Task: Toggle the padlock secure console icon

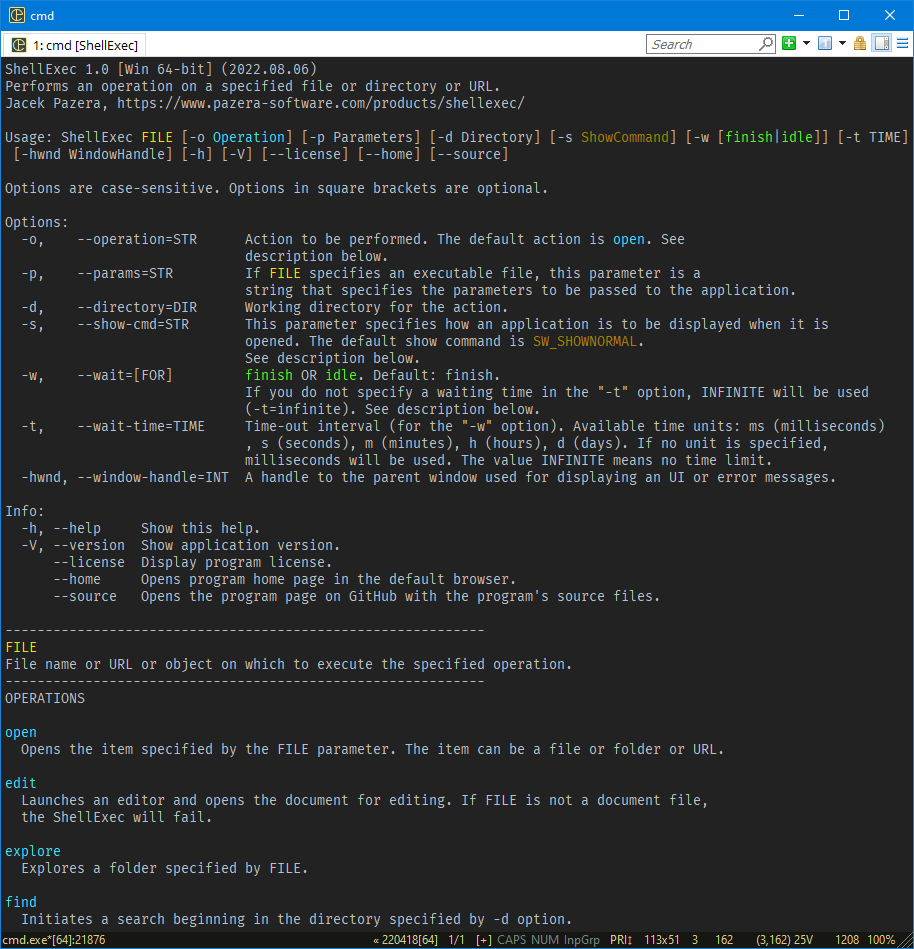Action: pos(860,44)
